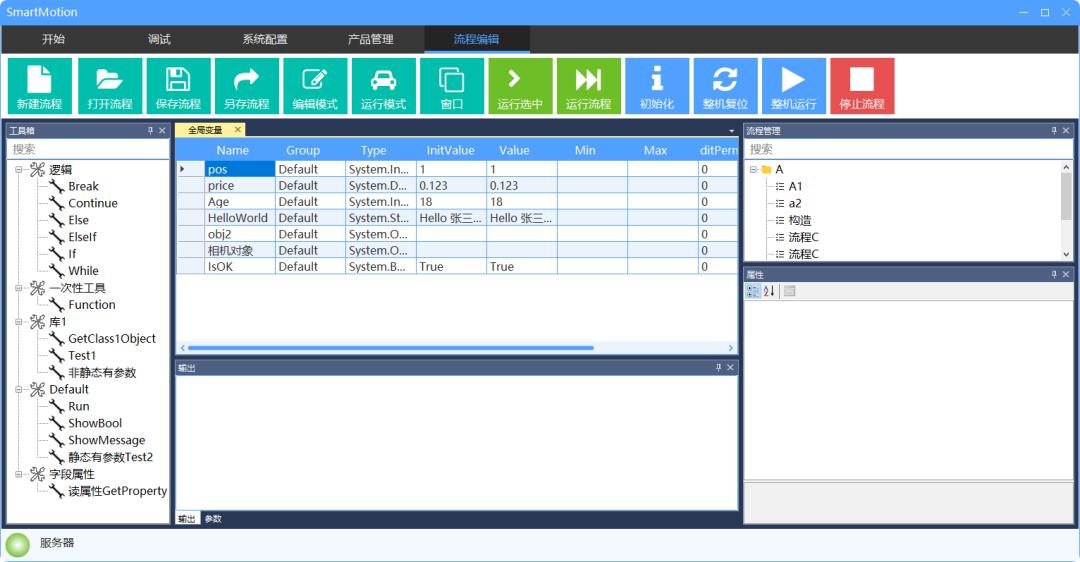The height and width of the screenshot is (562, 1080).
Task: Select the price InitValue cell 0.123
Action: 451,185
